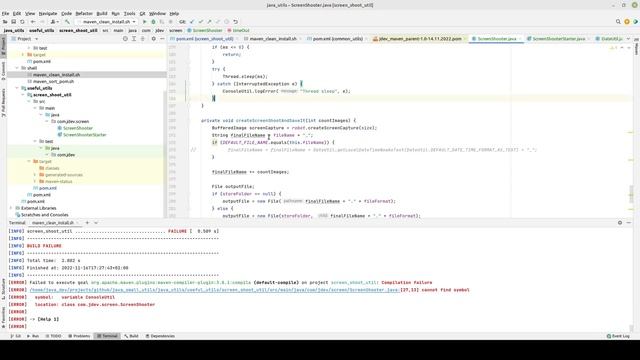Open the Navigate menu
Viewport: 640px width, 360px height.
coord(48,13)
